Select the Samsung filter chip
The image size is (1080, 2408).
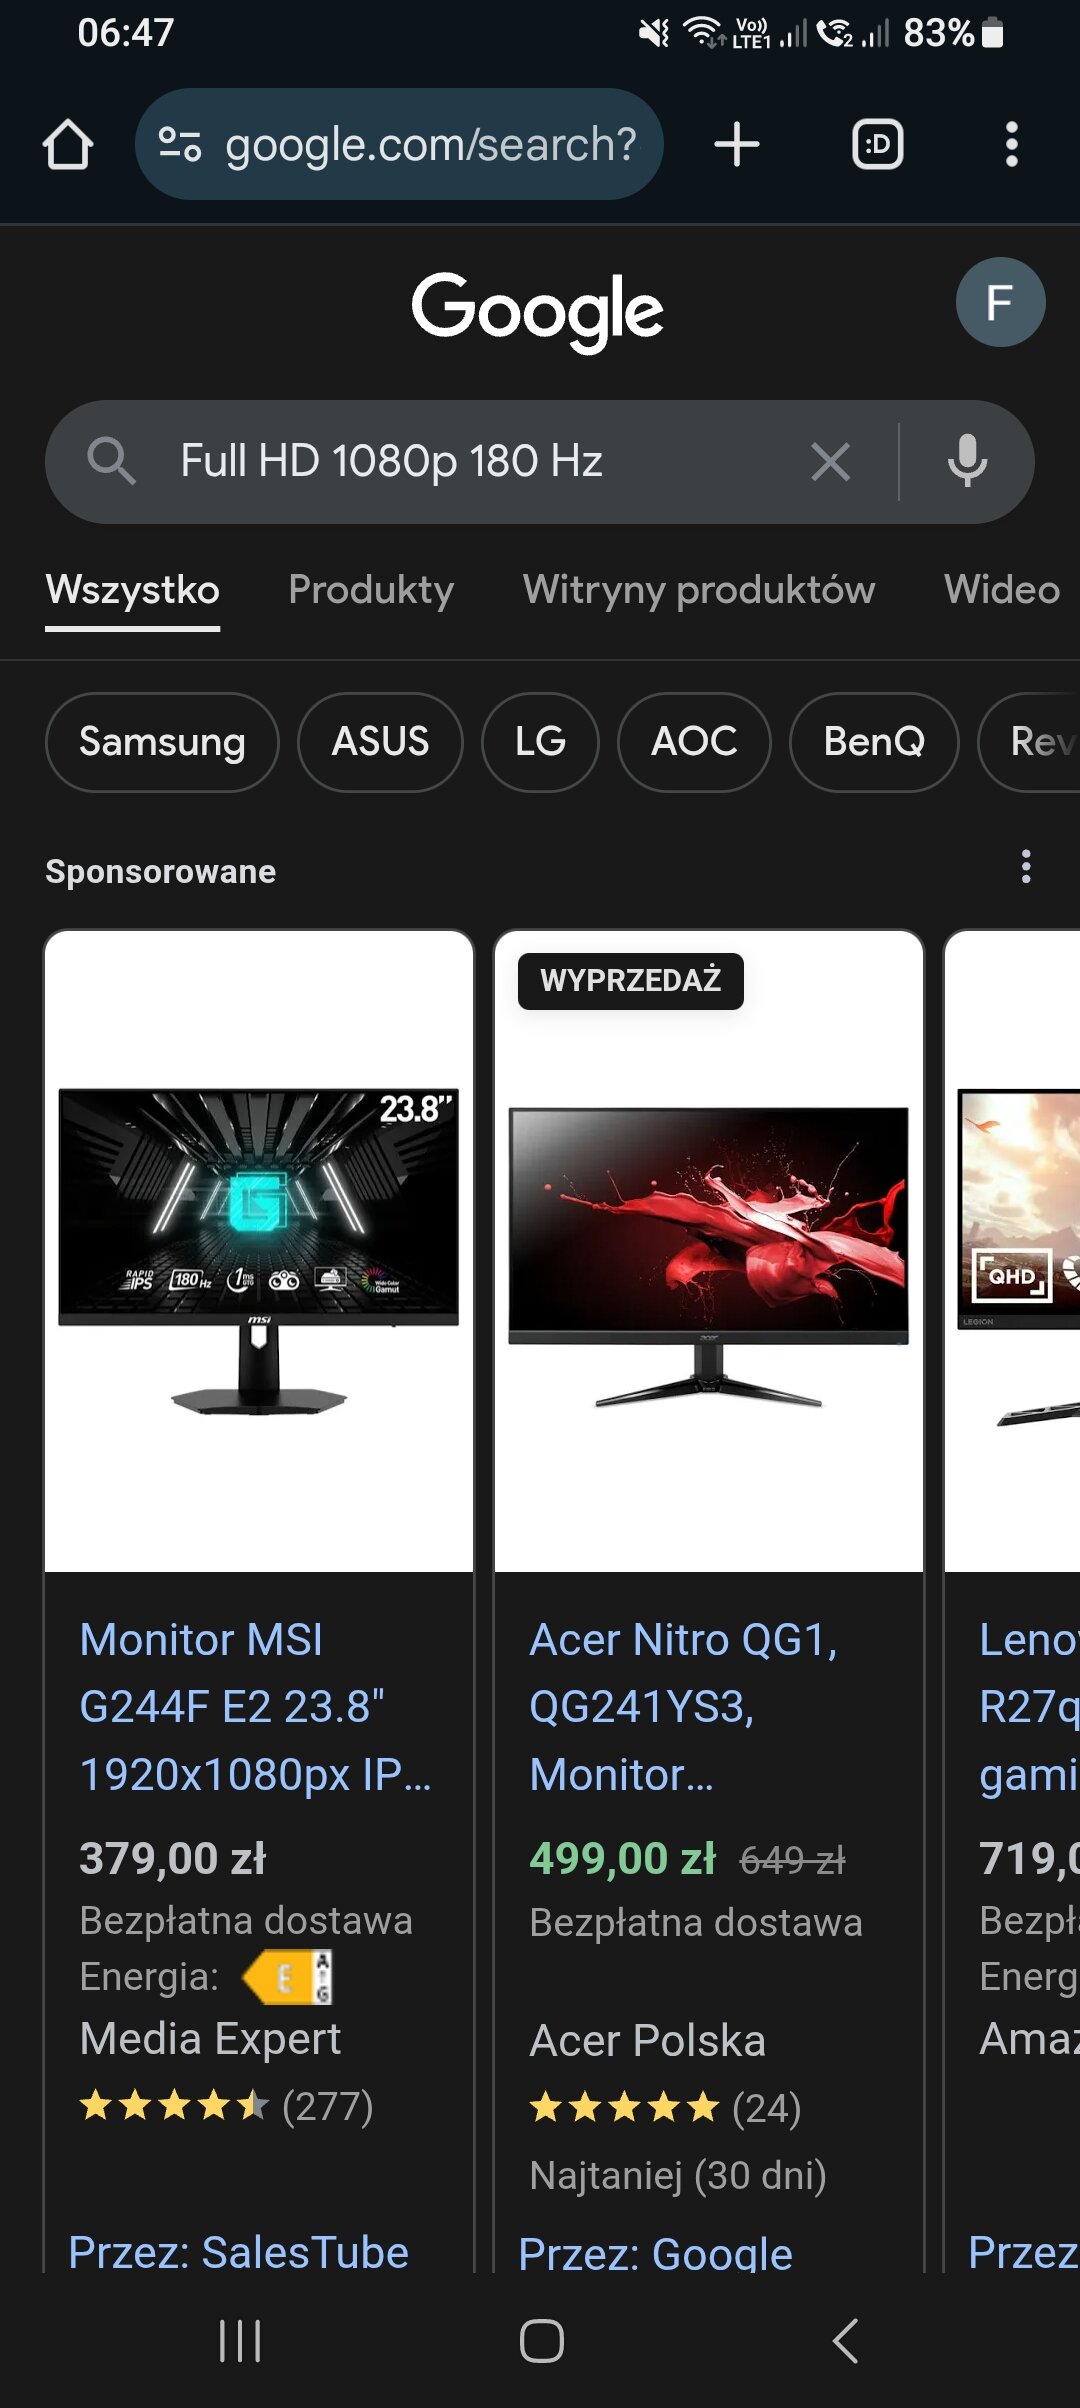[x=162, y=742]
